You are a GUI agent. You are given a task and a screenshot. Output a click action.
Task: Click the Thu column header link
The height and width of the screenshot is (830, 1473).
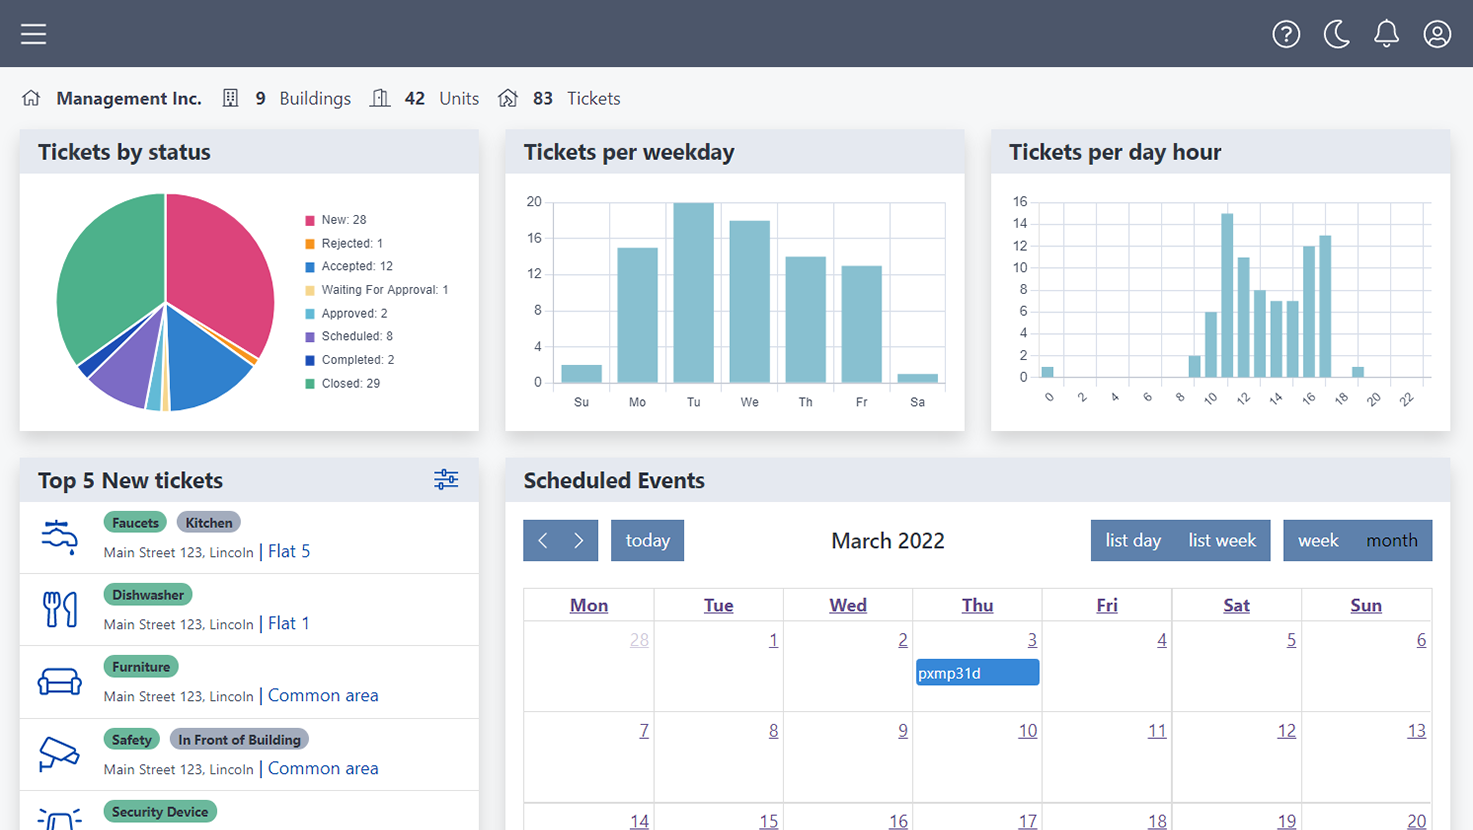coord(977,605)
